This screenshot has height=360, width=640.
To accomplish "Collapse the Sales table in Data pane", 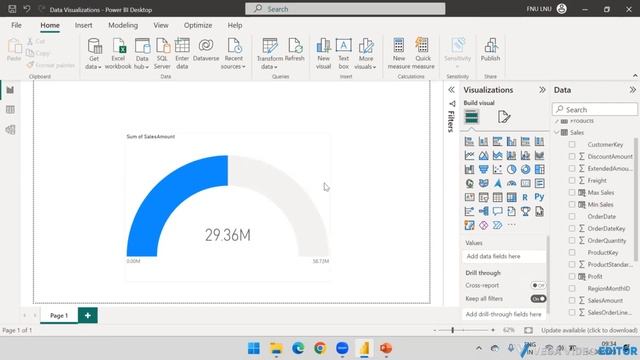I will [x=556, y=133].
